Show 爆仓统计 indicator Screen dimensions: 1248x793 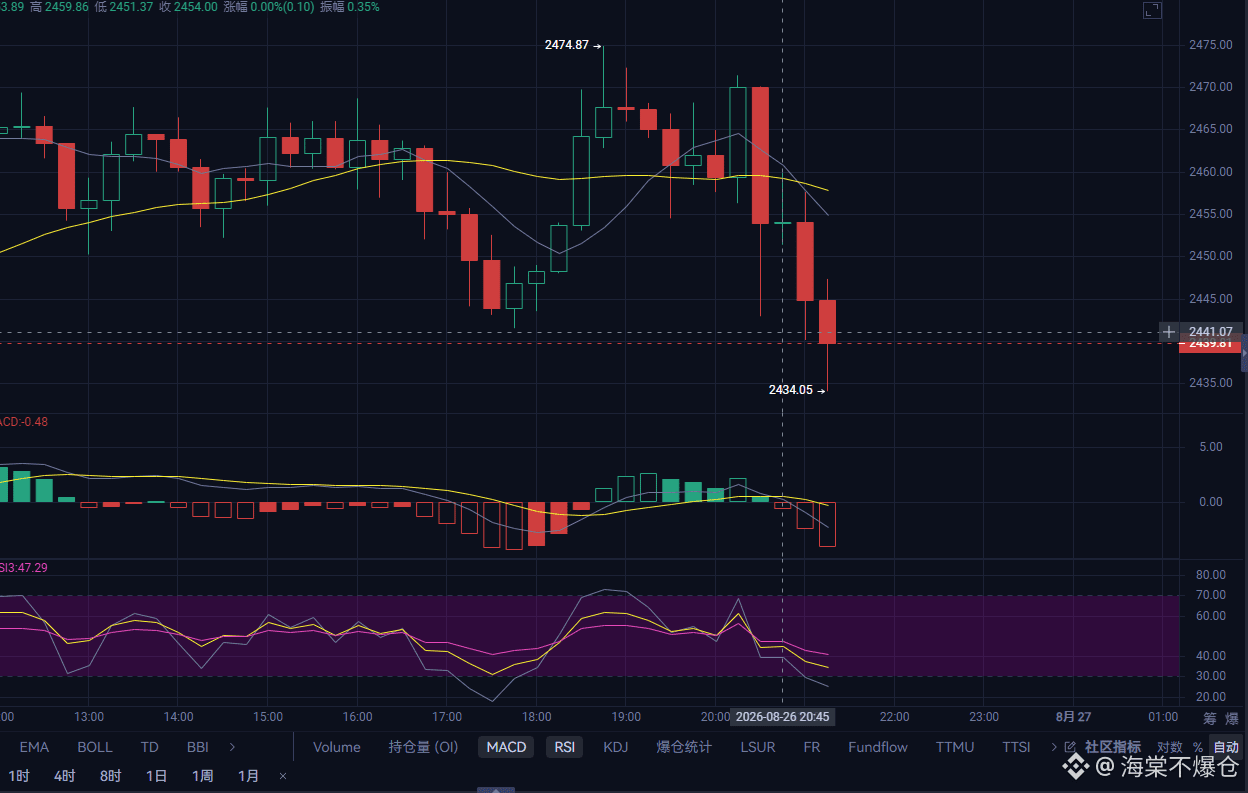(x=684, y=747)
